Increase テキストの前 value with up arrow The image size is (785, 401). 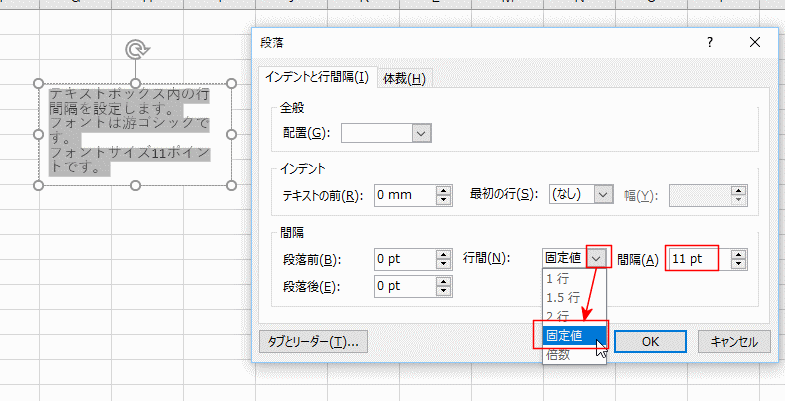[444, 190]
